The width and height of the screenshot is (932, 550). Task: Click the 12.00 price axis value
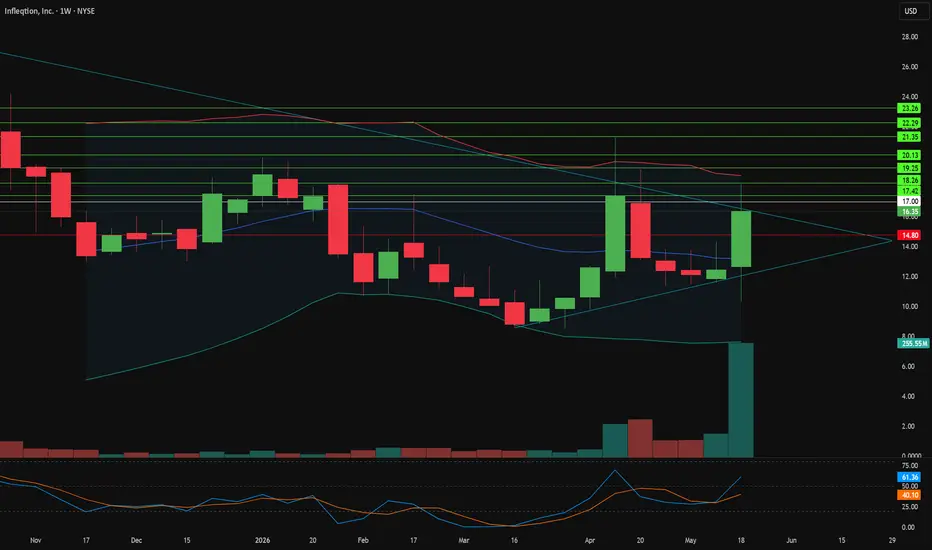(x=909, y=276)
